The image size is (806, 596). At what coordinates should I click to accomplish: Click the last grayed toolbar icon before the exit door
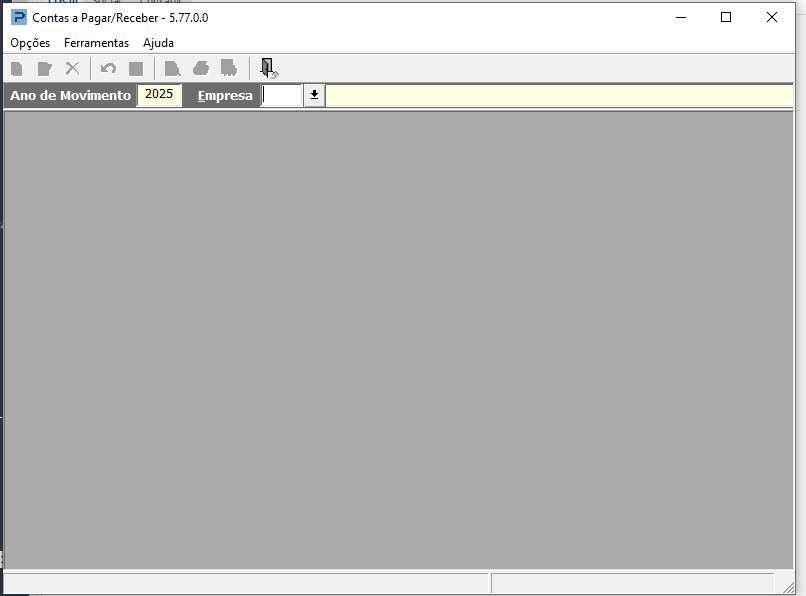point(229,68)
